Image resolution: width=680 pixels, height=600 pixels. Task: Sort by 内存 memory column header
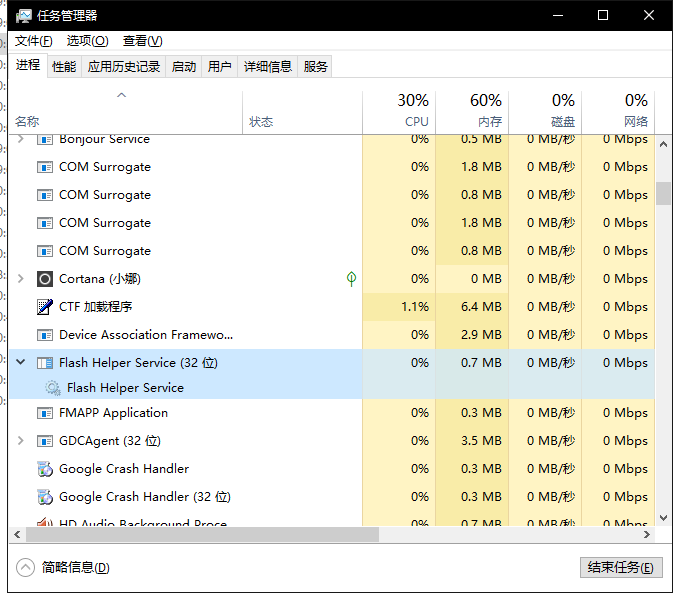pyautogui.click(x=472, y=112)
